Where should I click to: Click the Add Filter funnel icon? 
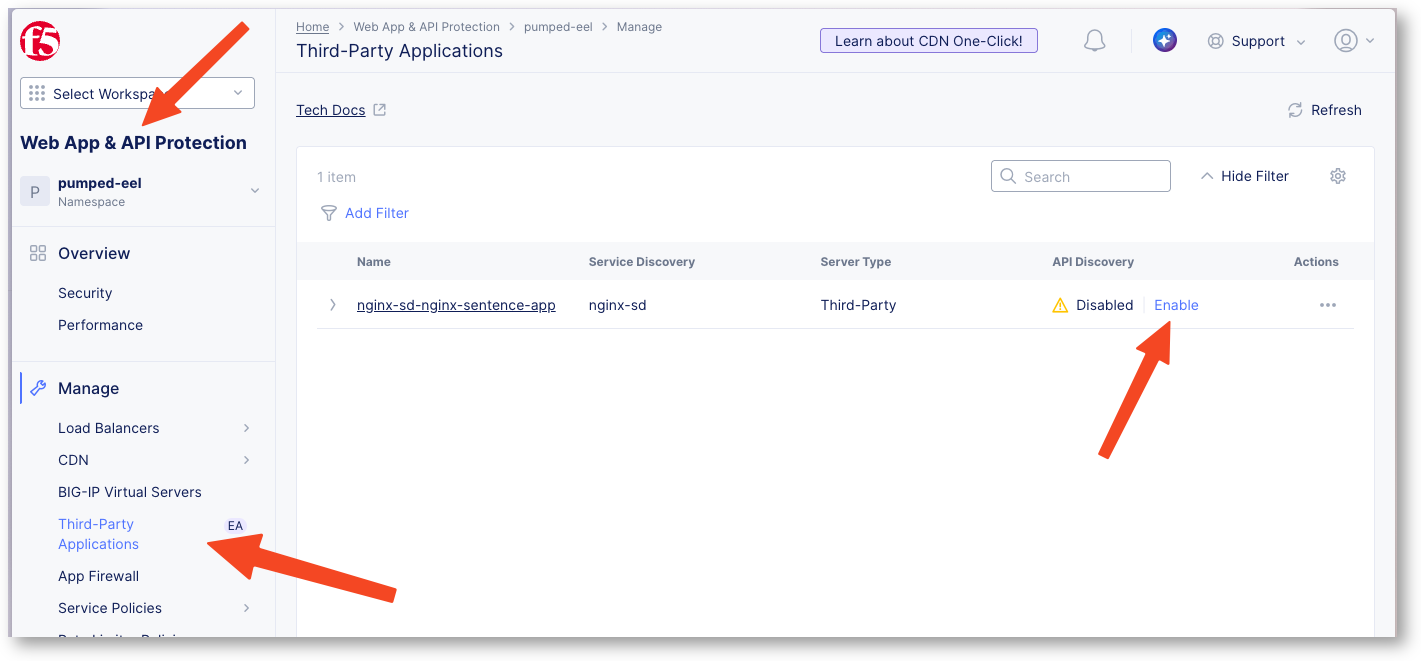click(x=328, y=213)
